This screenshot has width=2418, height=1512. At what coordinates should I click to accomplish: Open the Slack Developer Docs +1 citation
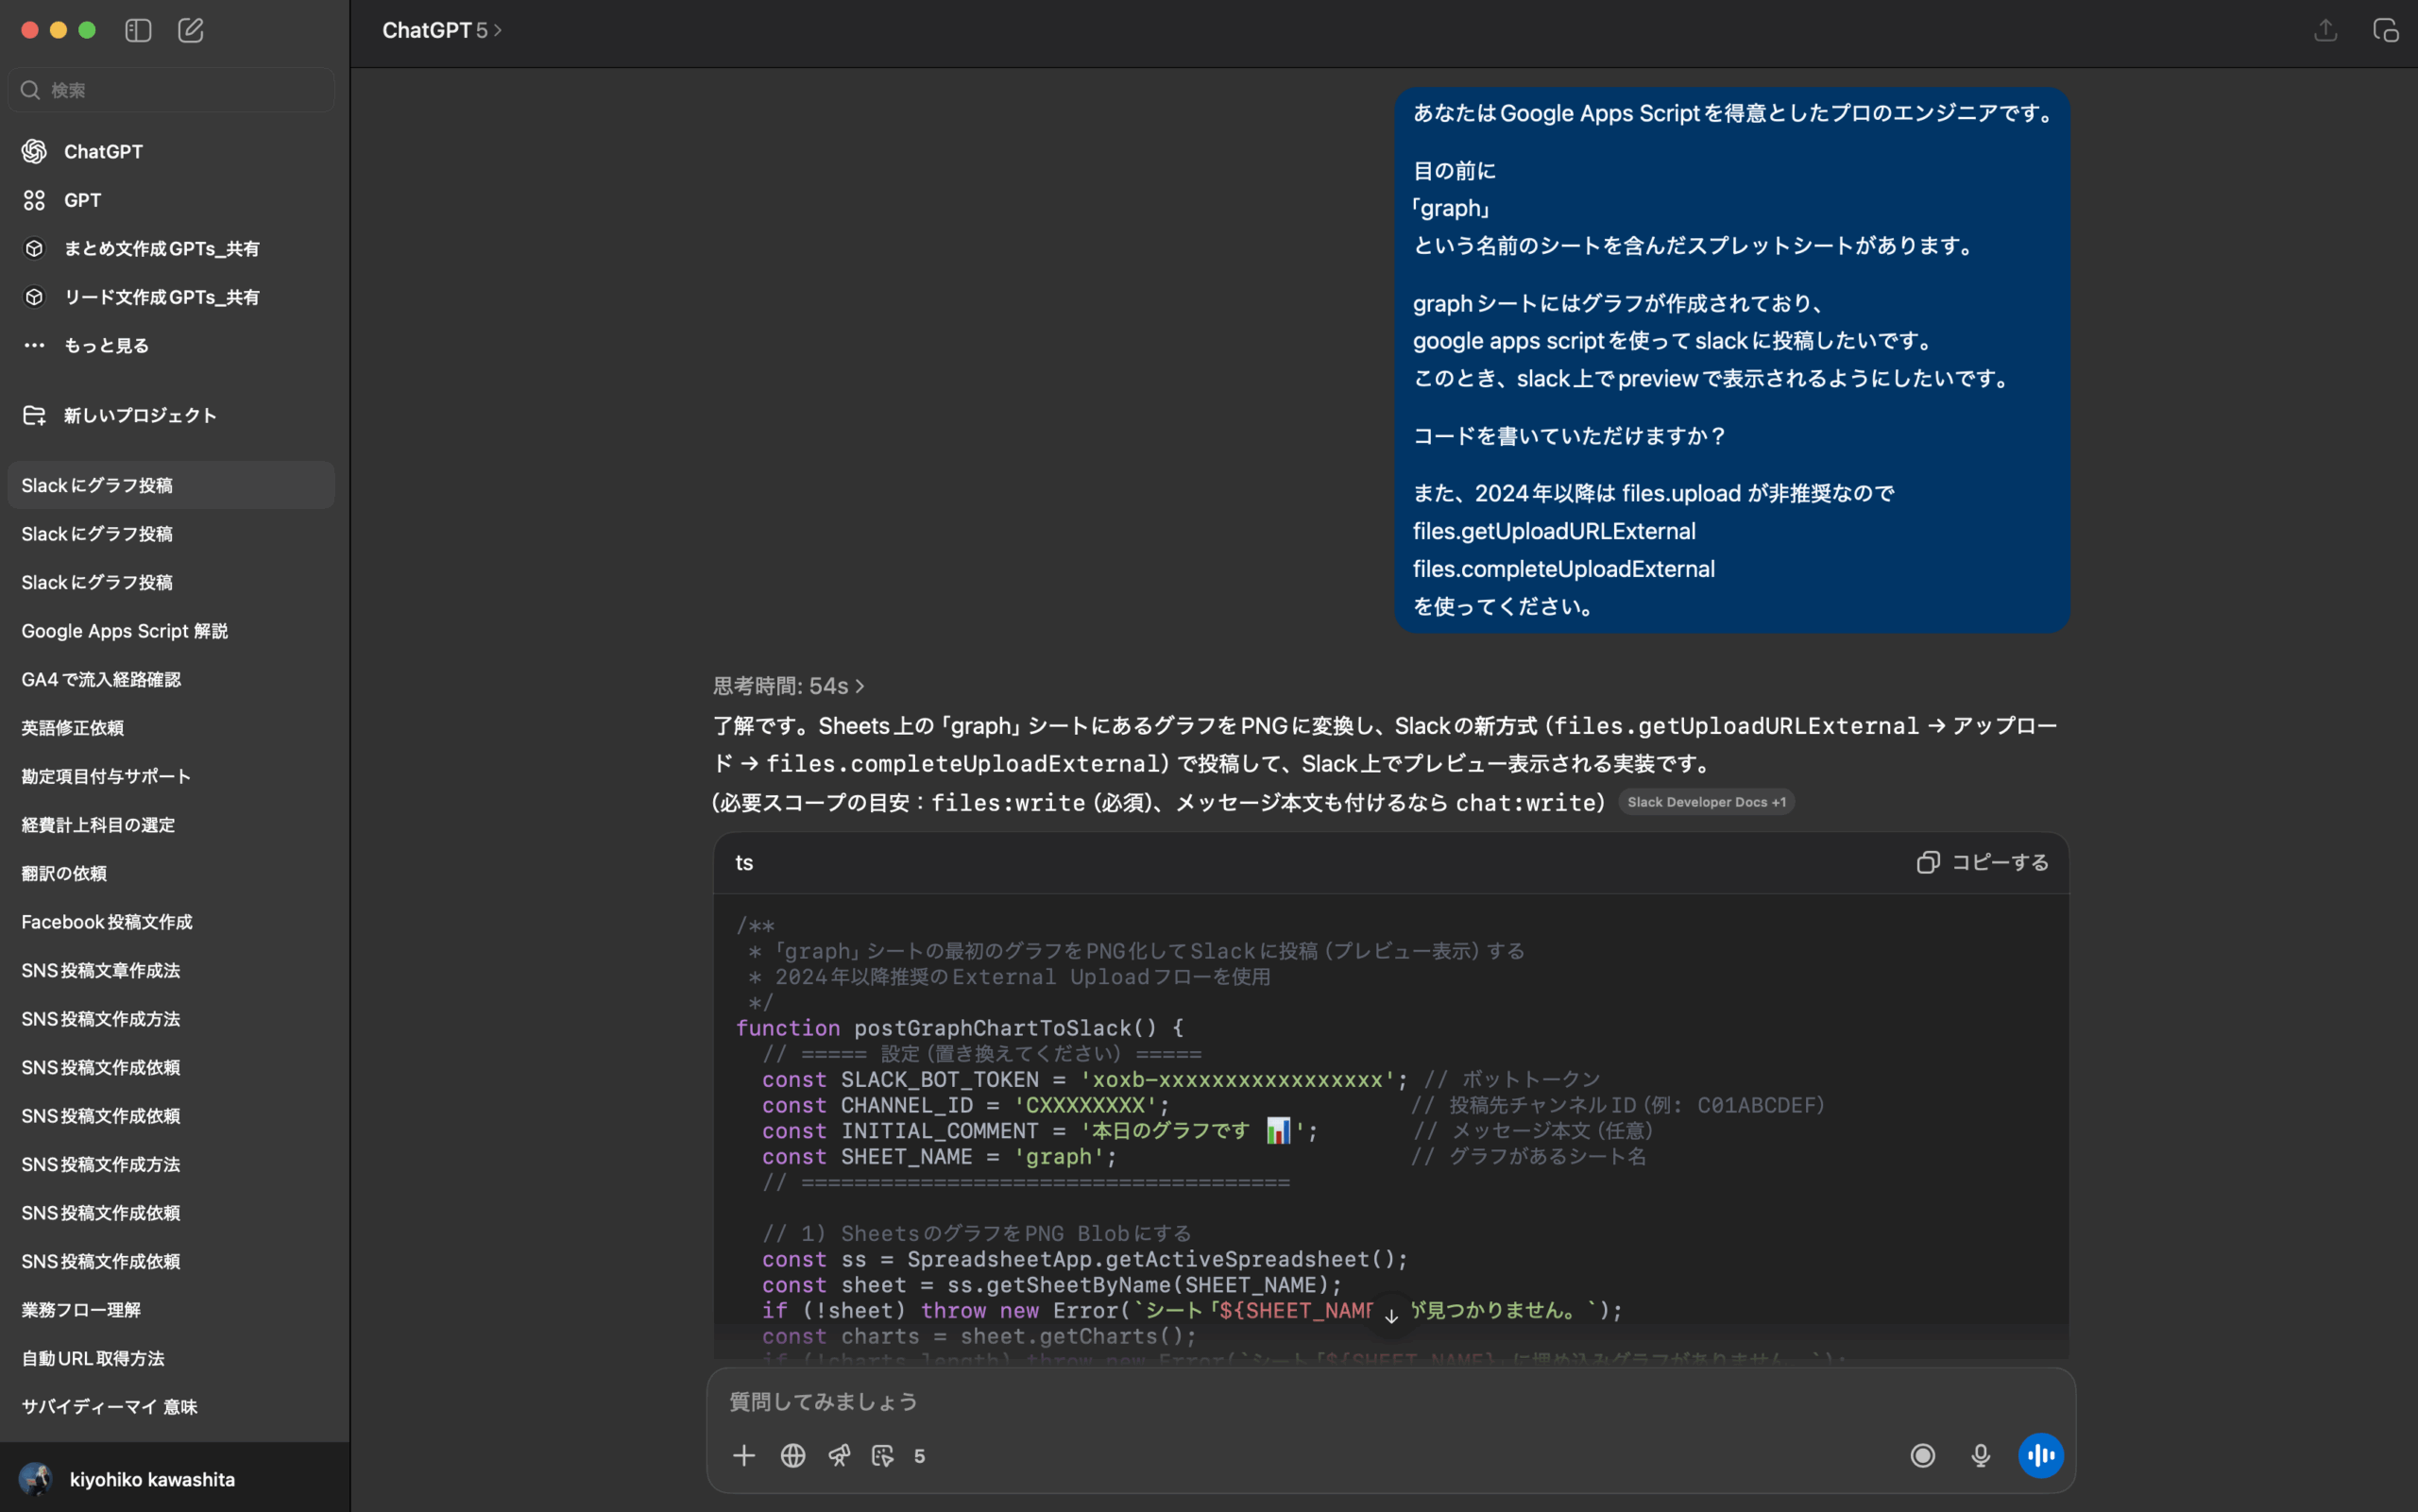click(1706, 802)
